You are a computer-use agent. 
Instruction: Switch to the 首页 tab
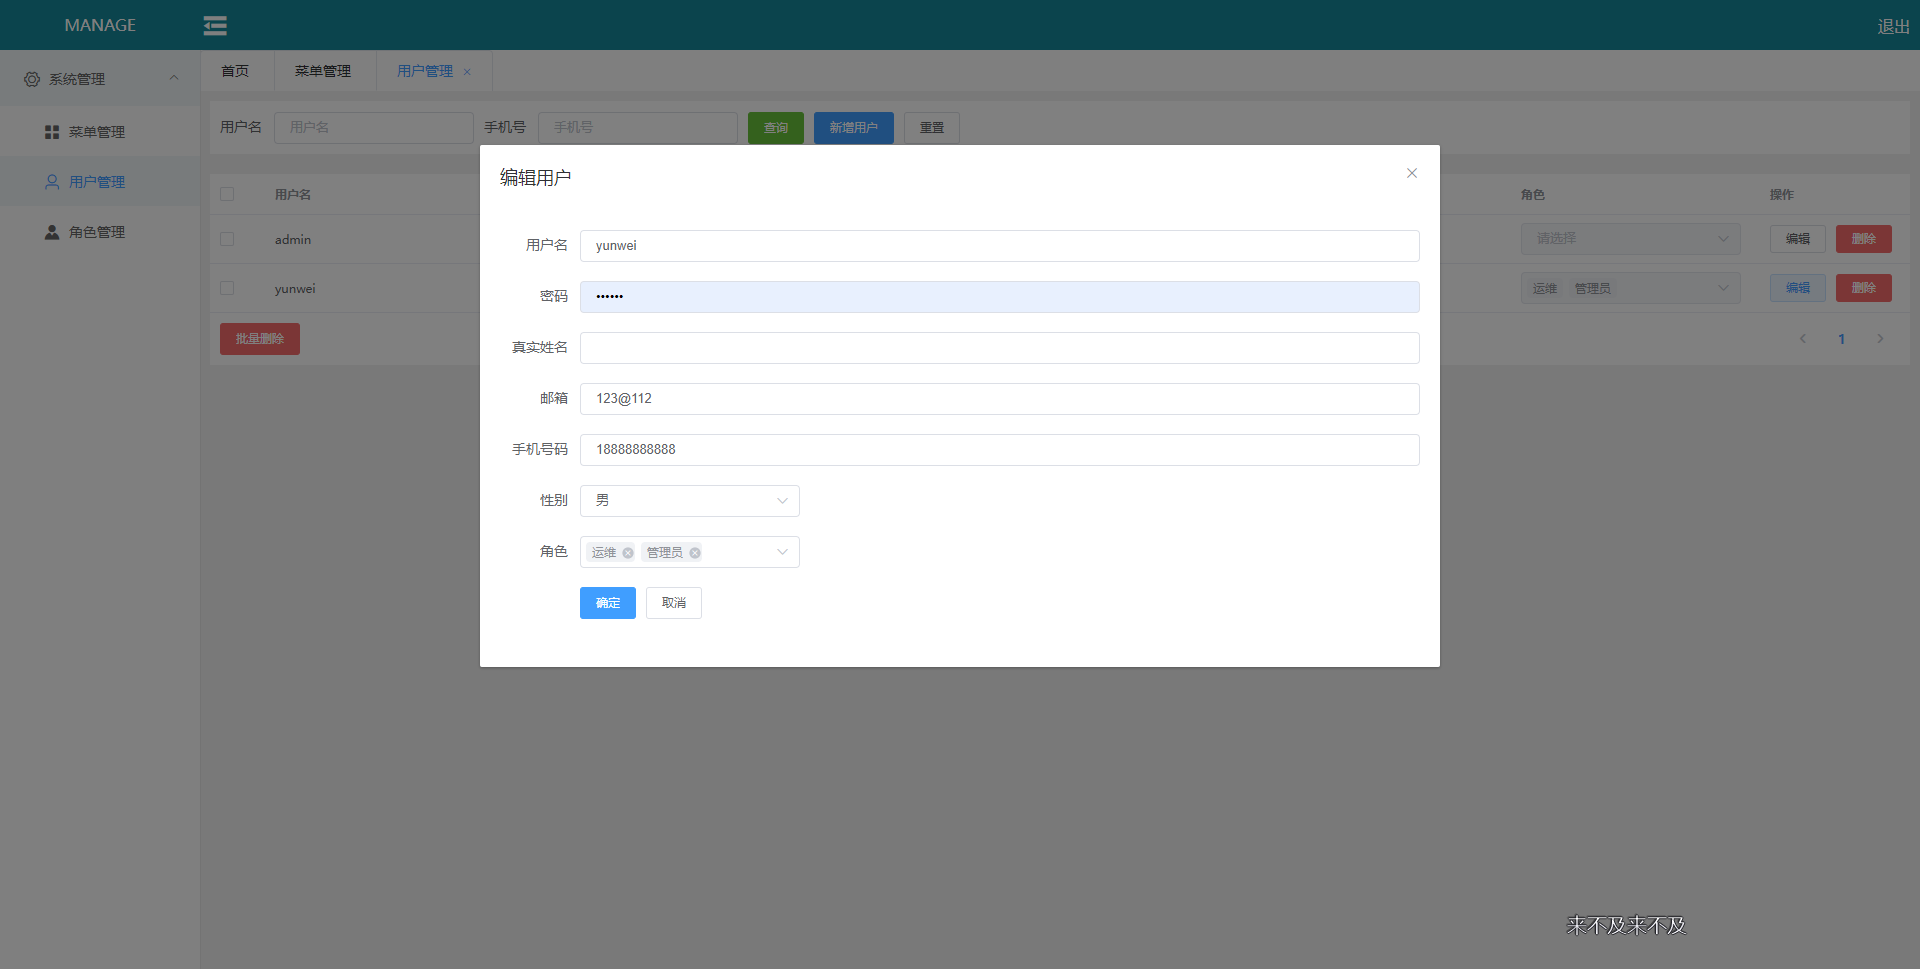(235, 71)
